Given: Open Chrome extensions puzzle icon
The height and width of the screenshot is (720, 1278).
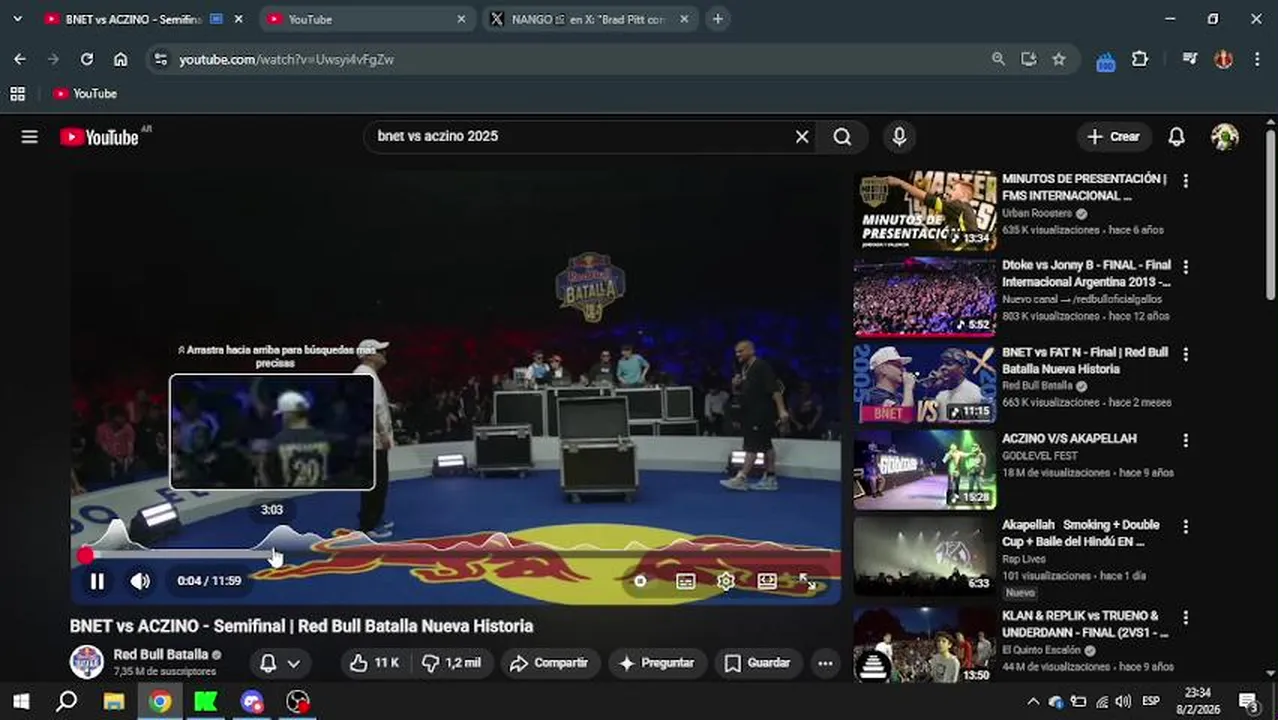Looking at the screenshot, I should (x=1140, y=59).
